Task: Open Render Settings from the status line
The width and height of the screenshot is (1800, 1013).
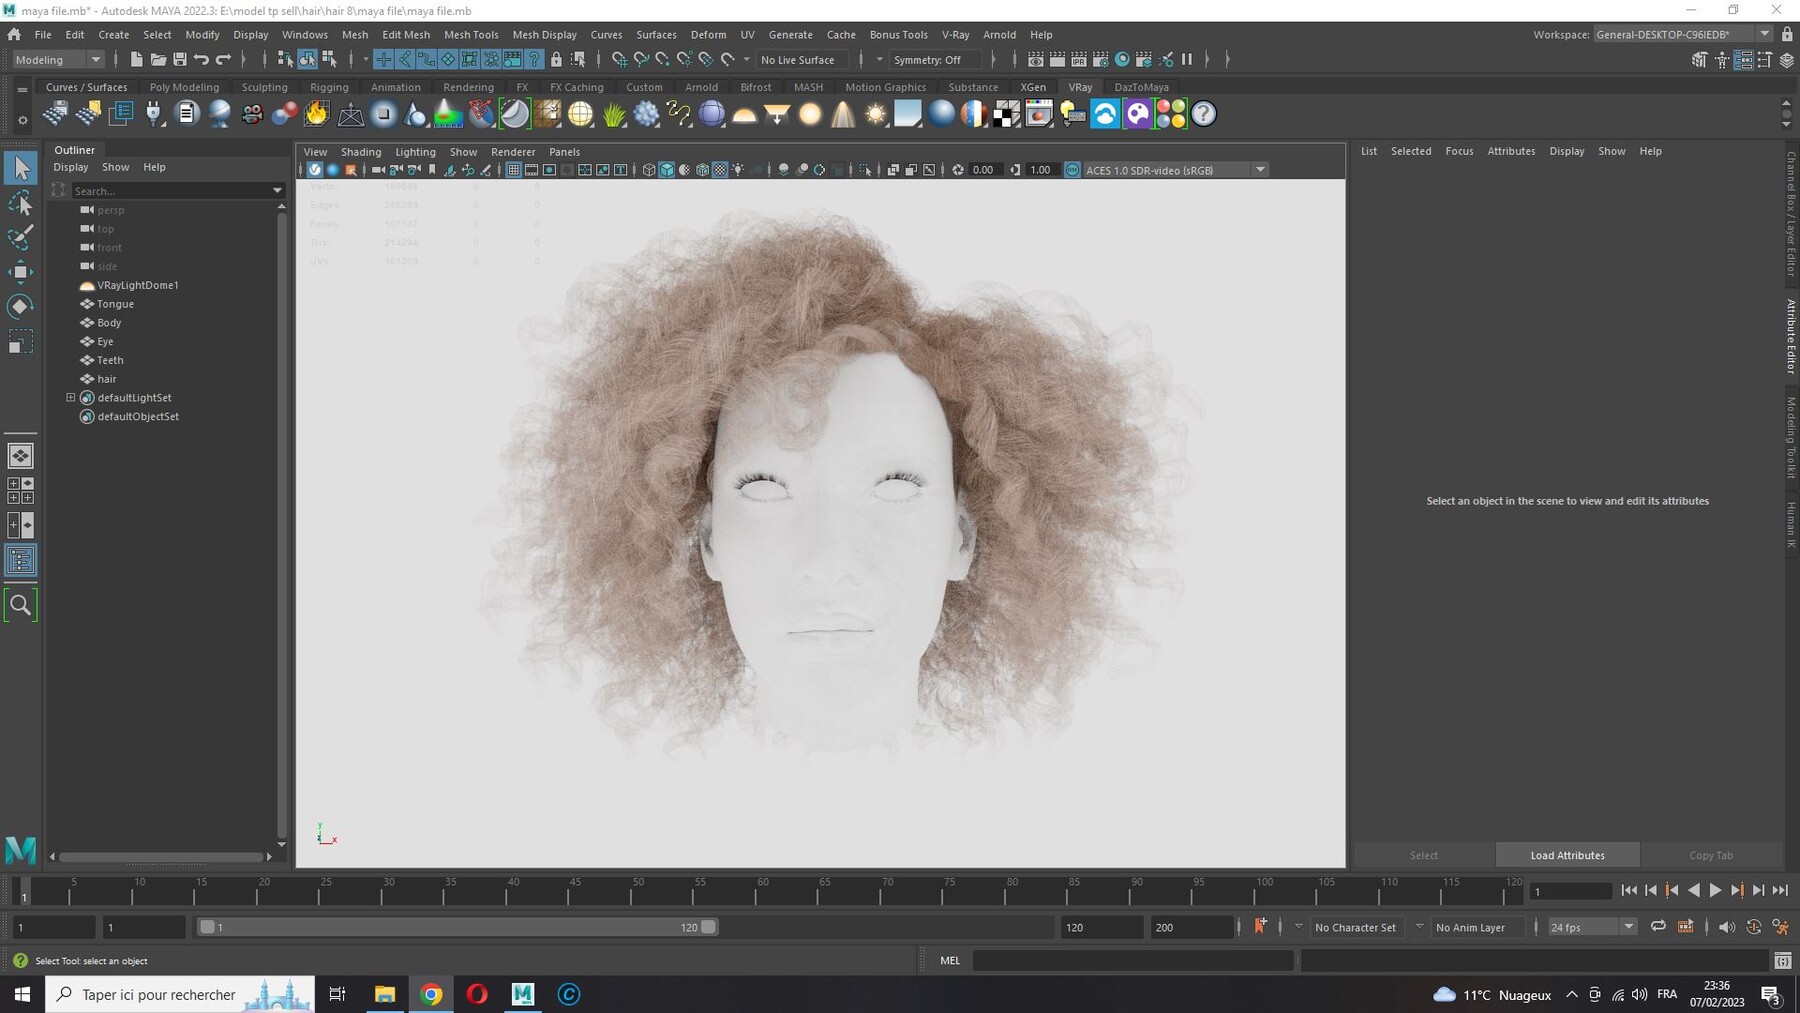Action: [1101, 59]
